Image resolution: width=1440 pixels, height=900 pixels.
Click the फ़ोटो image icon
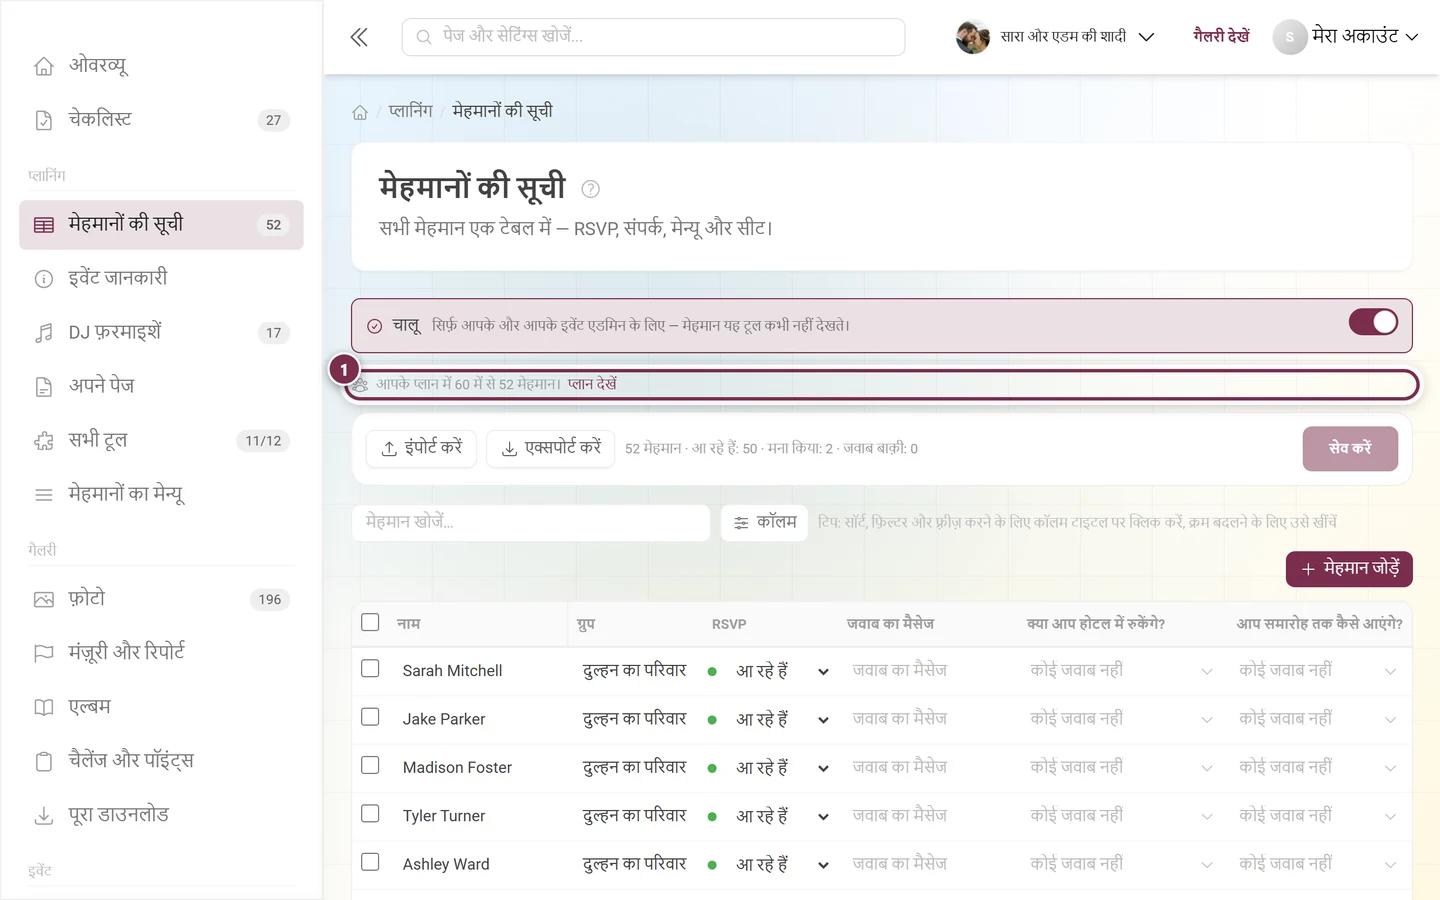point(44,600)
